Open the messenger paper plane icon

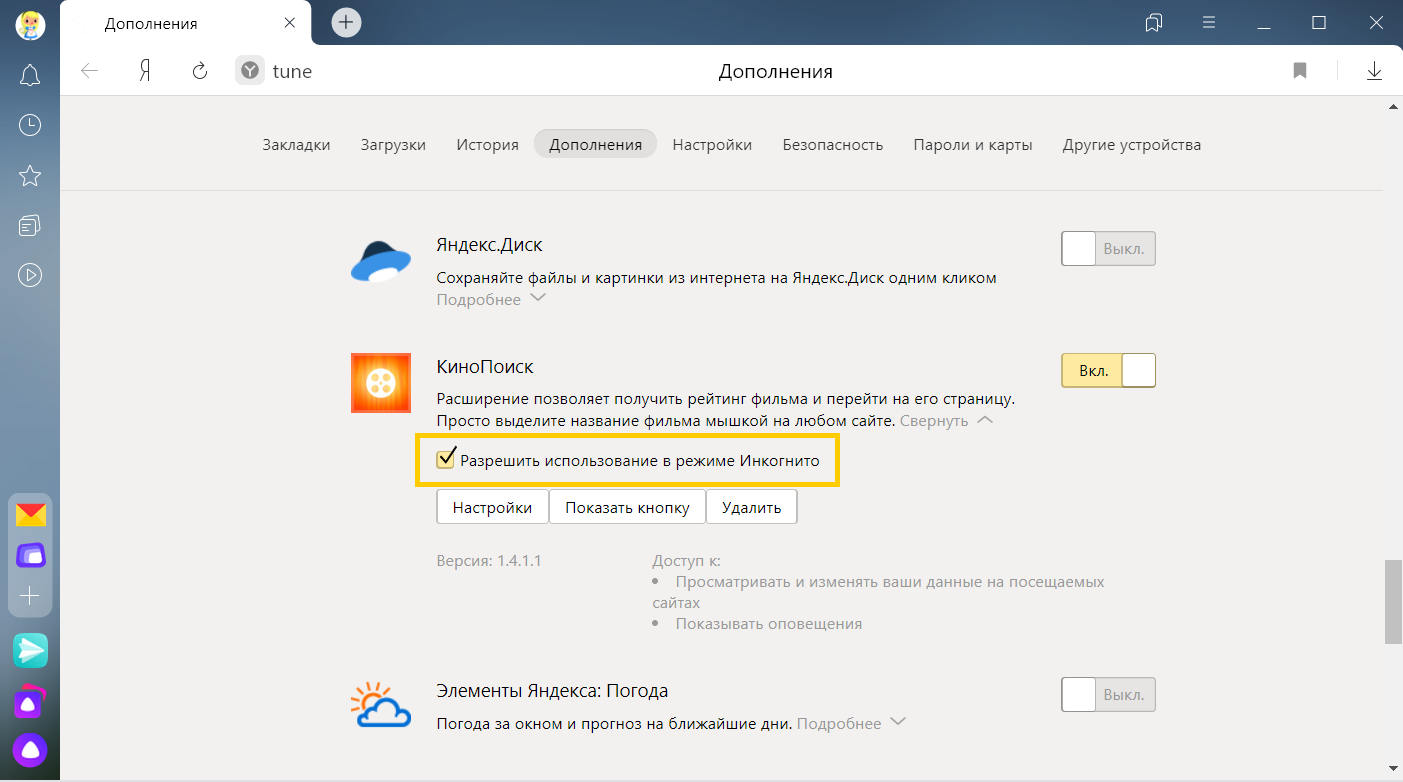point(30,650)
